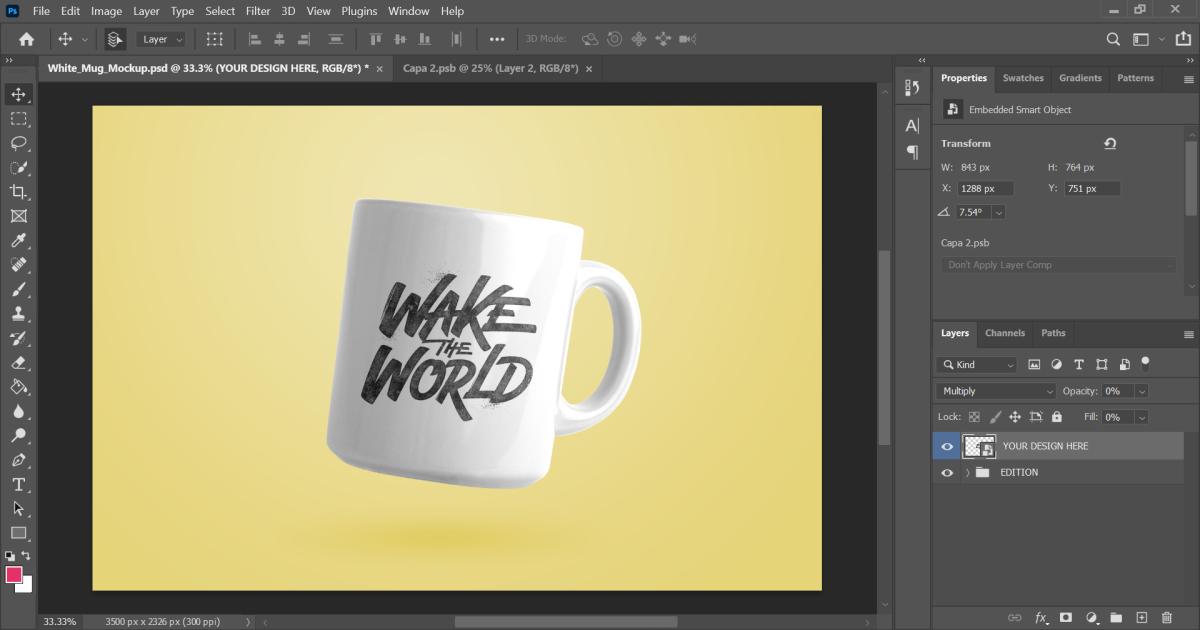The height and width of the screenshot is (630, 1200).
Task: Open the Kind filter dropdown
Action: coord(977,365)
